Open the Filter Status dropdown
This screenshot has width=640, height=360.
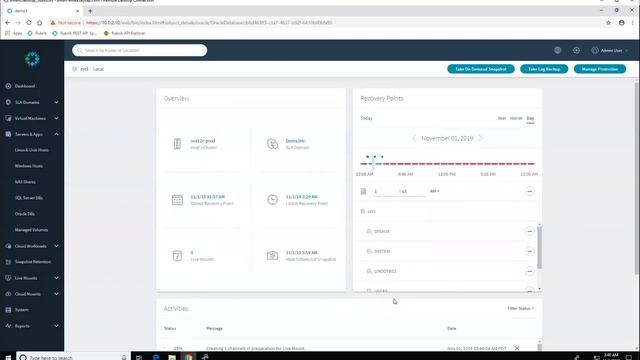tap(521, 309)
